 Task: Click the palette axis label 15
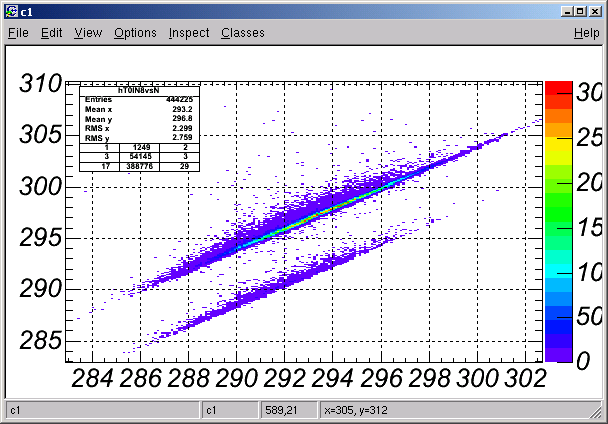(x=590, y=227)
